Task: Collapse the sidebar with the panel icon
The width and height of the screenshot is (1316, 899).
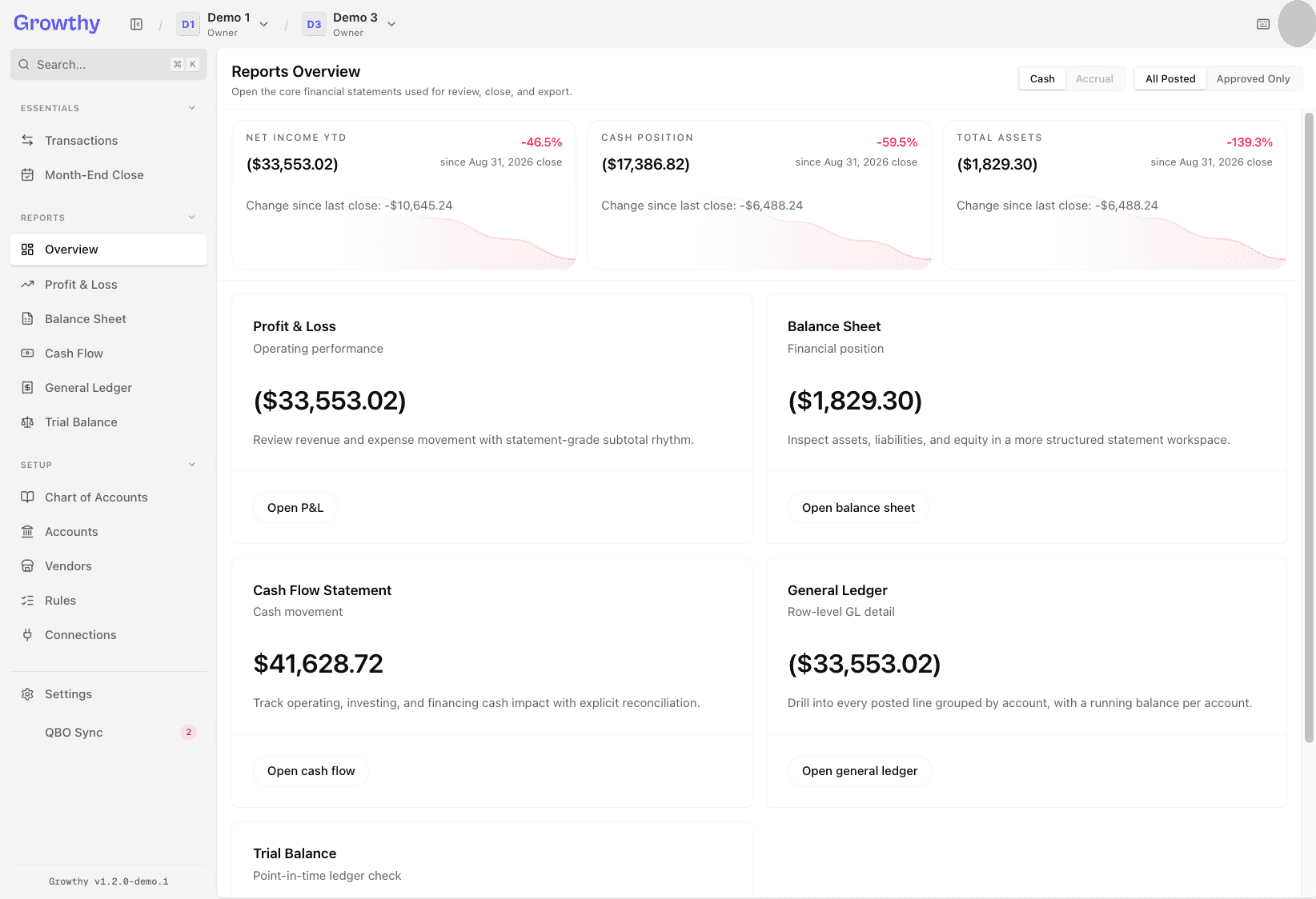Action: pyautogui.click(x=137, y=24)
